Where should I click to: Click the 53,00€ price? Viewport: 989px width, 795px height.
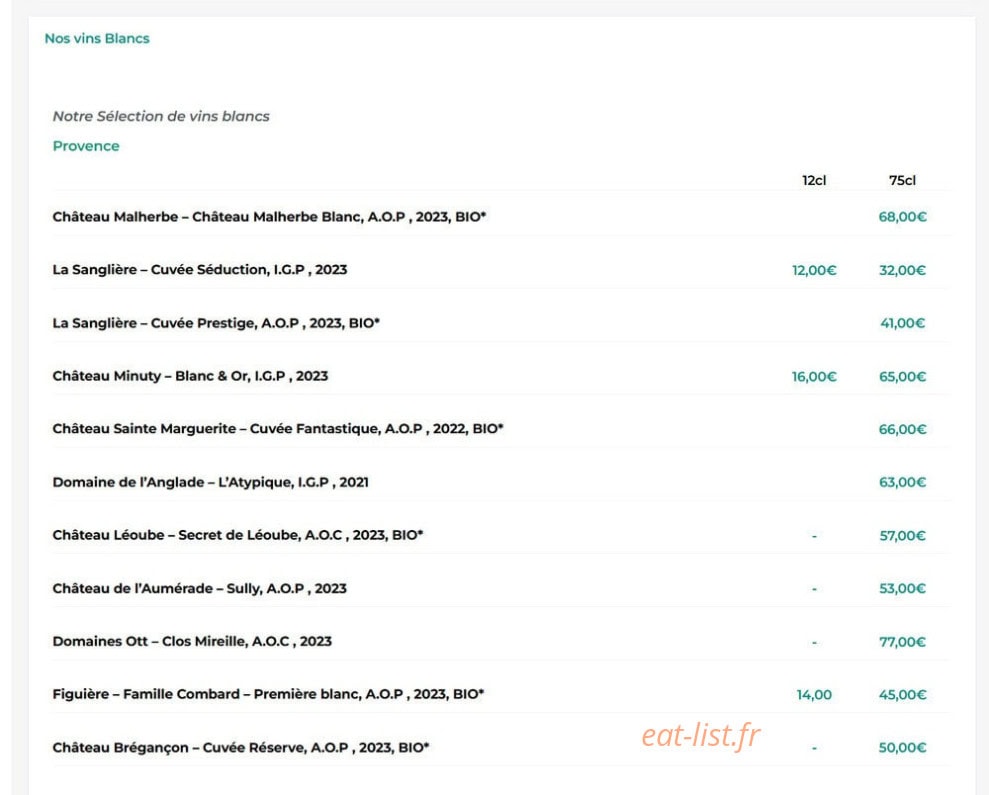(x=902, y=589)
